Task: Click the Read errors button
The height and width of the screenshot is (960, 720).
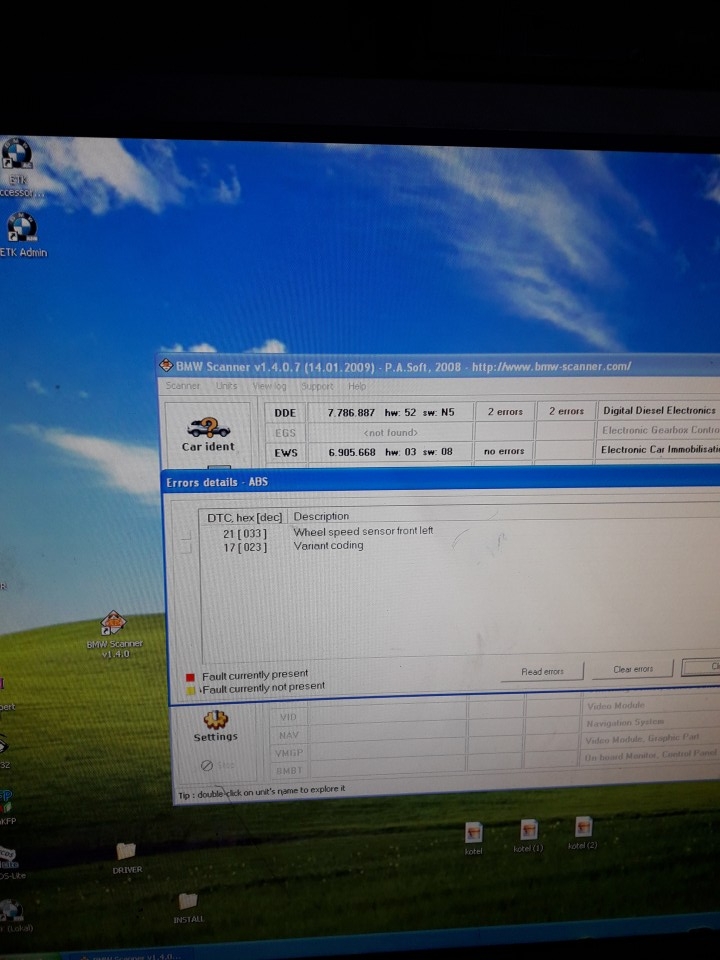Action: click(542, 672)
